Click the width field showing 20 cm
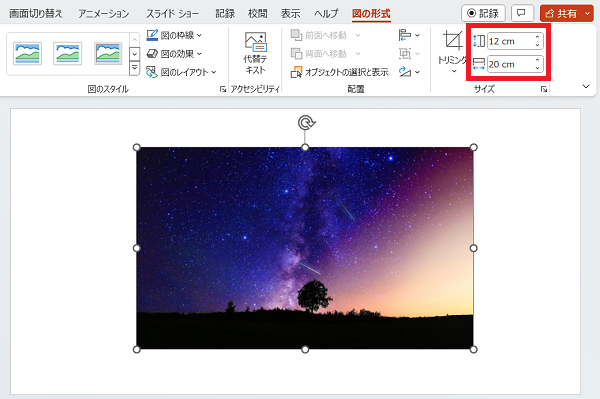Screen dimensions: 600x399 510,64
